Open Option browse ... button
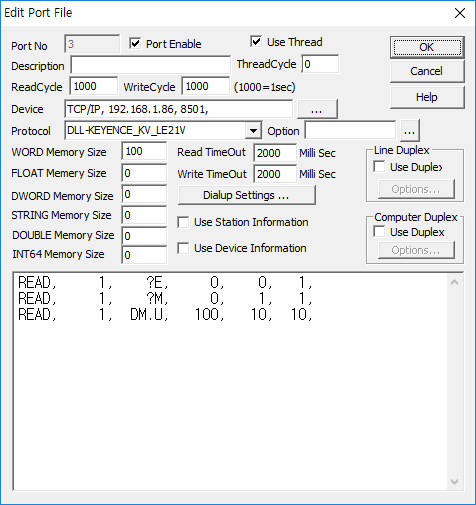This screenshot has width=476, height=505. click(410, 131)
